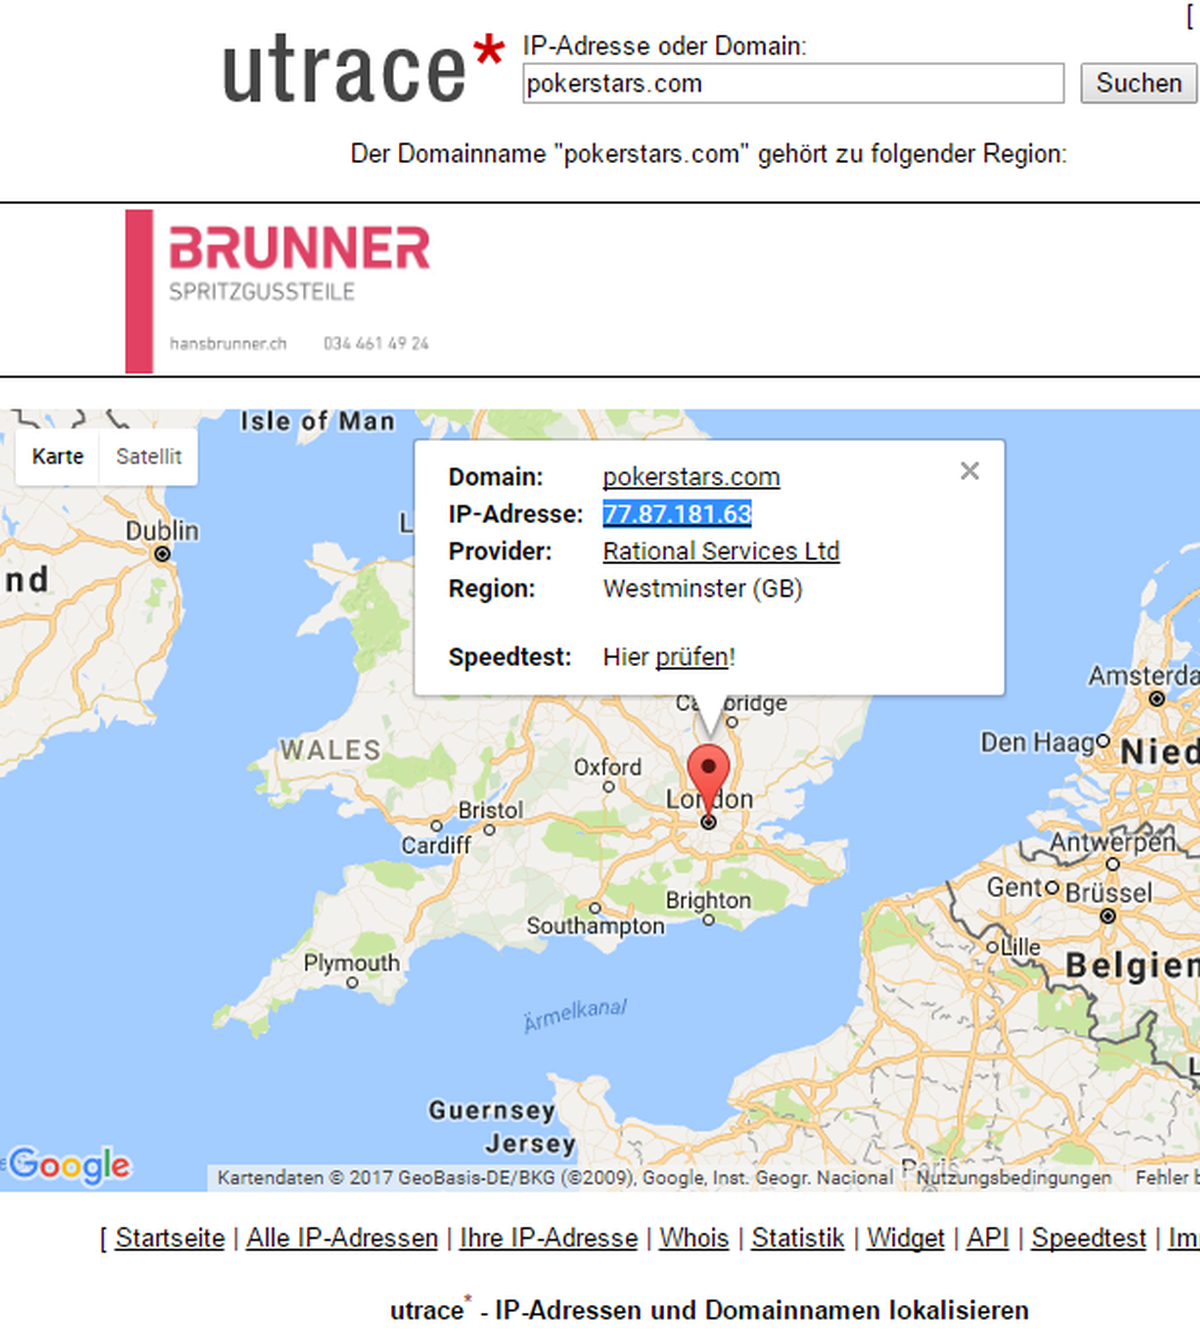Click the Antwerpen label on map
The height and width of the screenshot is (1331, 1200).
pos(1113,842)
